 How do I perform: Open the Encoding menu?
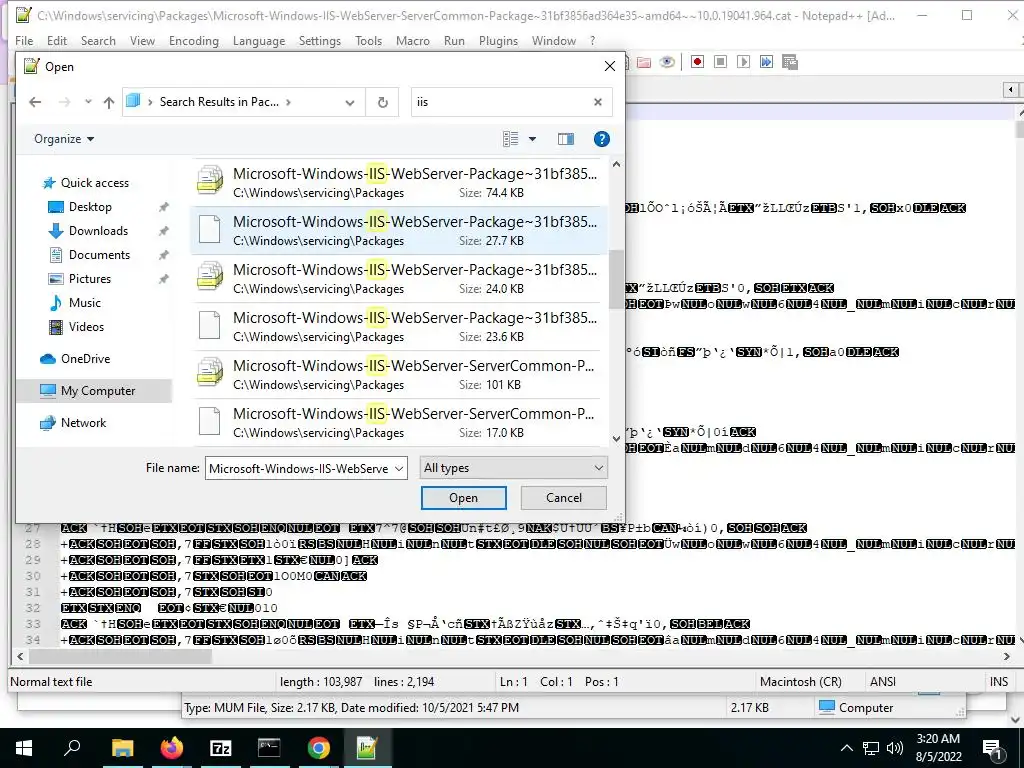(x=194, y=40)
